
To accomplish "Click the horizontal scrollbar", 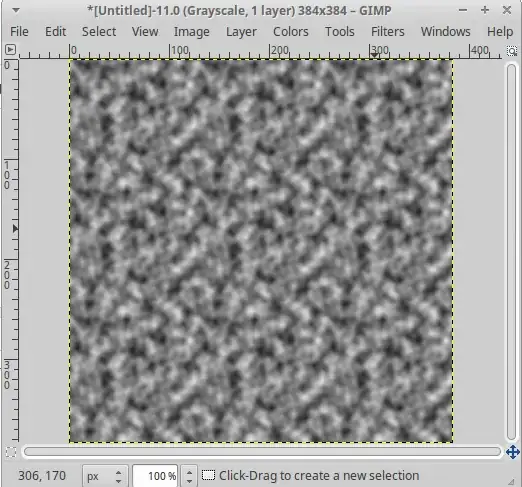I will (262, 452).
